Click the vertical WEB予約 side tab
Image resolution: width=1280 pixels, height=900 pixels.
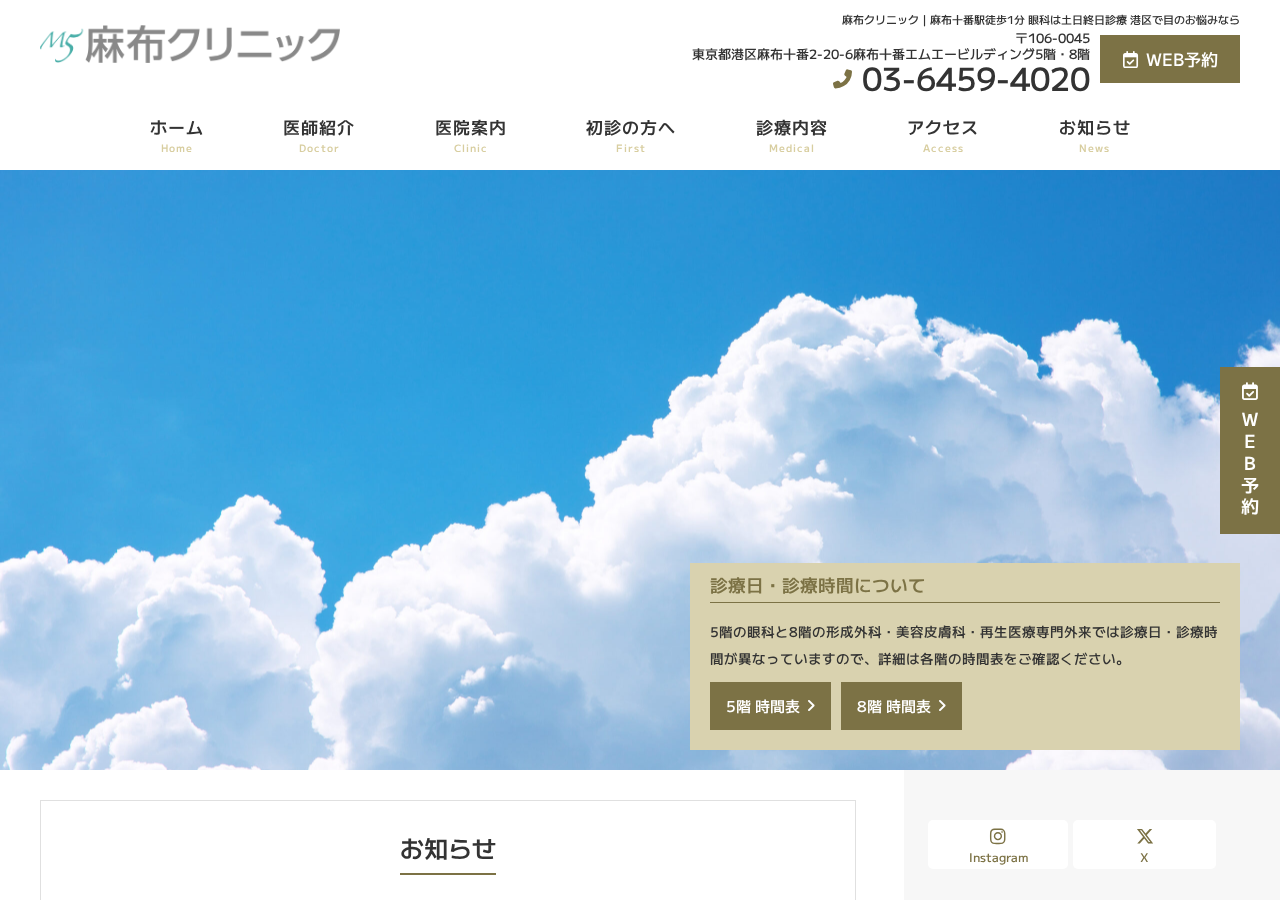tap(1250, 450)
